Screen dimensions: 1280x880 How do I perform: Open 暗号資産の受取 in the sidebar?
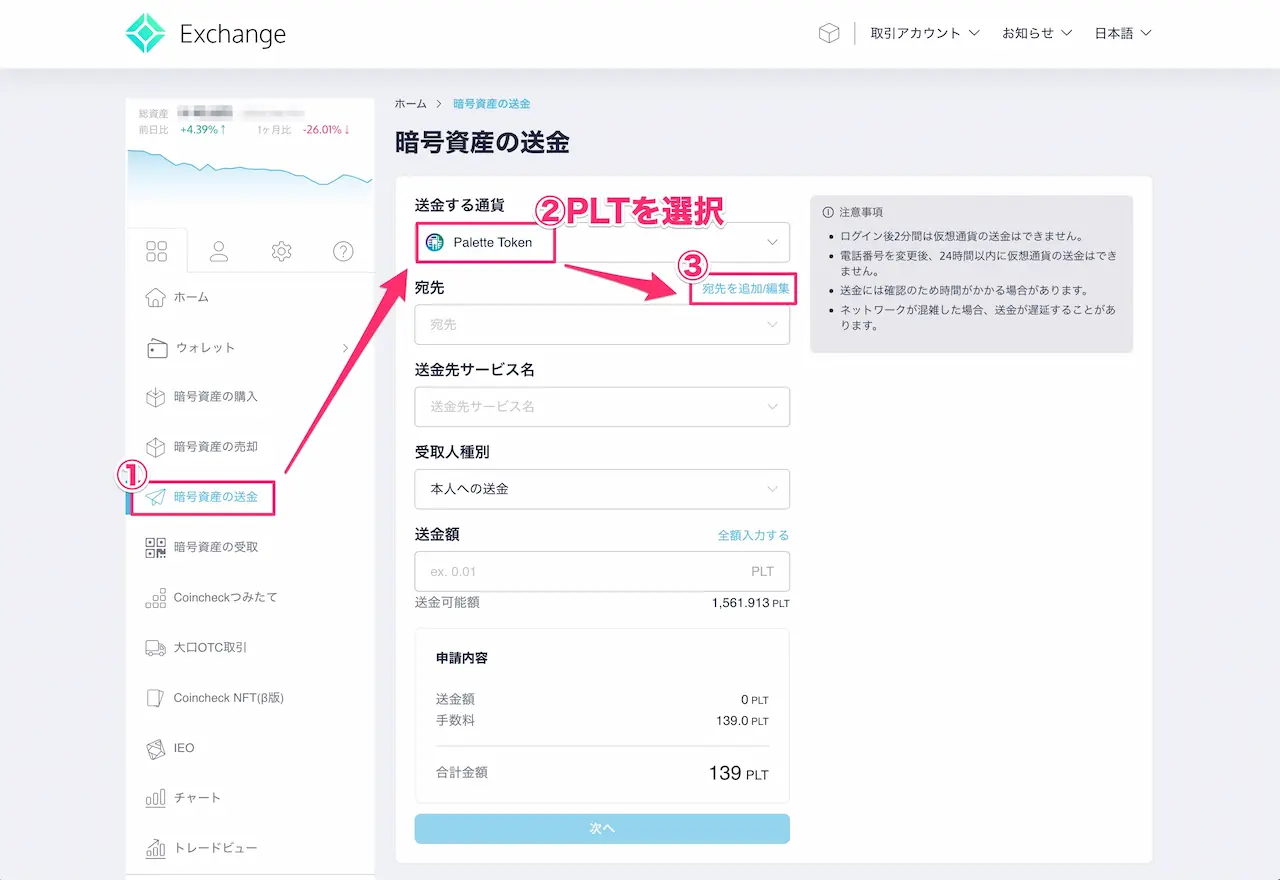[216, 547]
